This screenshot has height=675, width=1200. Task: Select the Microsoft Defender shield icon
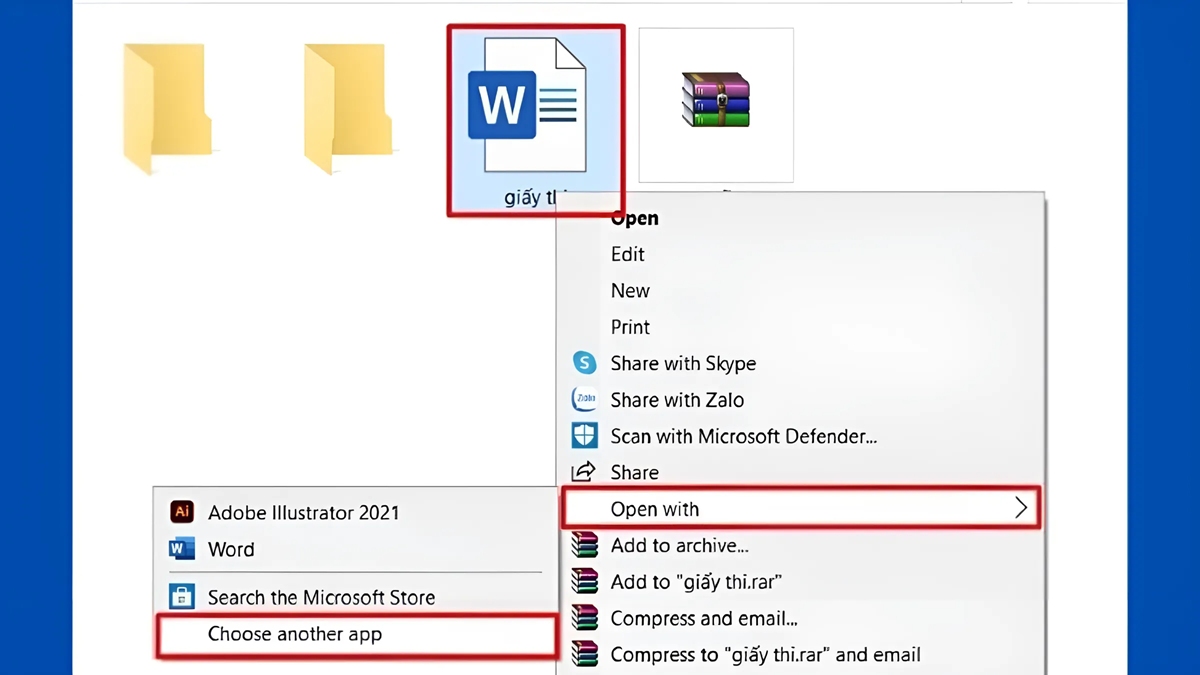tap(584, 435)
